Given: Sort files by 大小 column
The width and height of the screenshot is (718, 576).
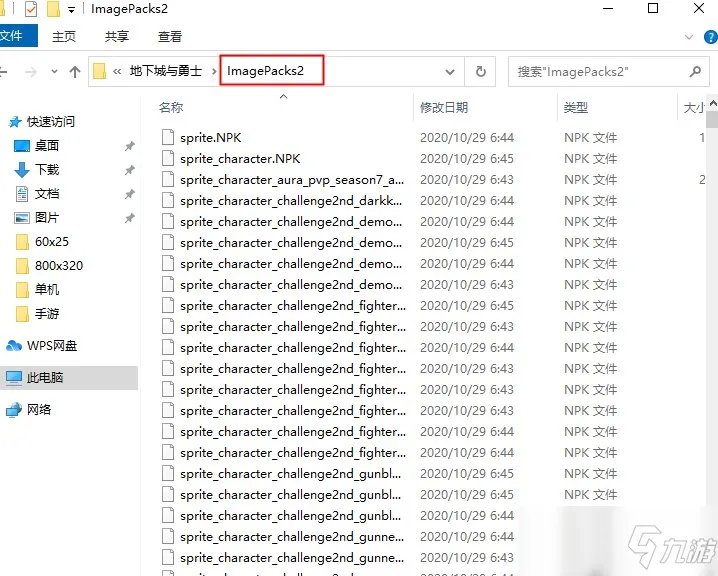Looking at the screenshot, I should (x=694, y=108).
